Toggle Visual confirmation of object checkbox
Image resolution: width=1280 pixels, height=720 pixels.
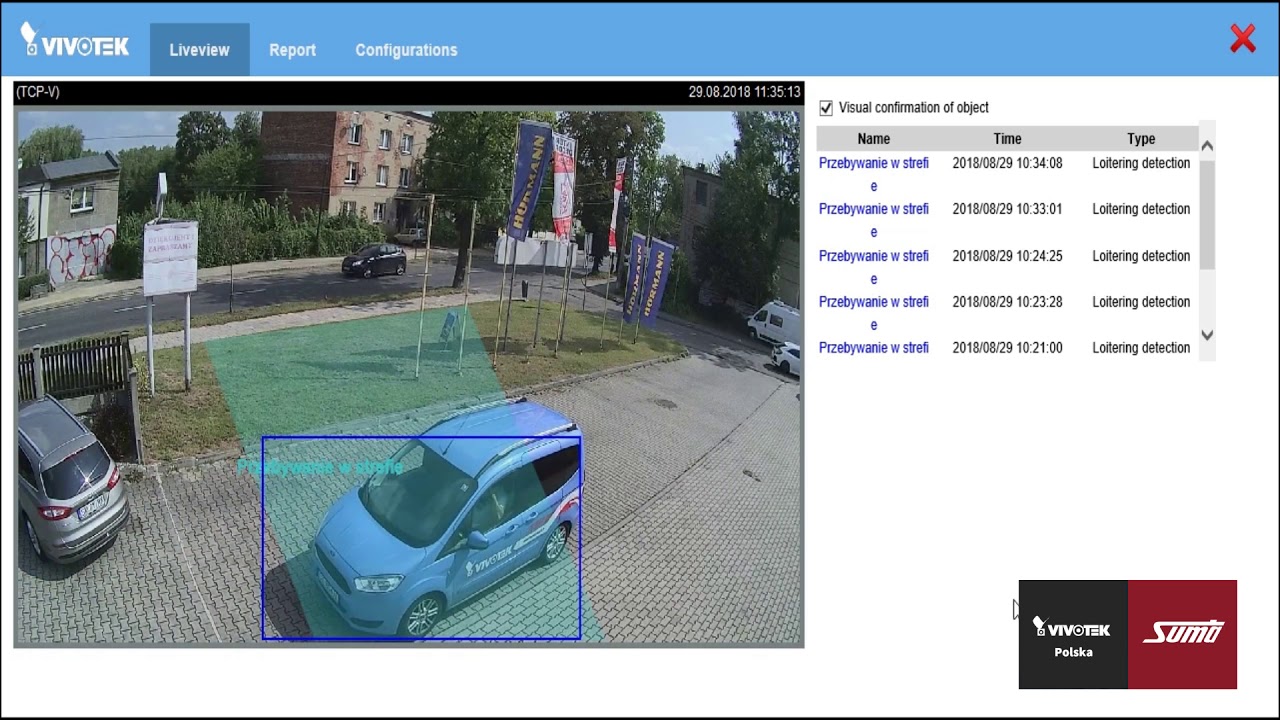point(826,108)
